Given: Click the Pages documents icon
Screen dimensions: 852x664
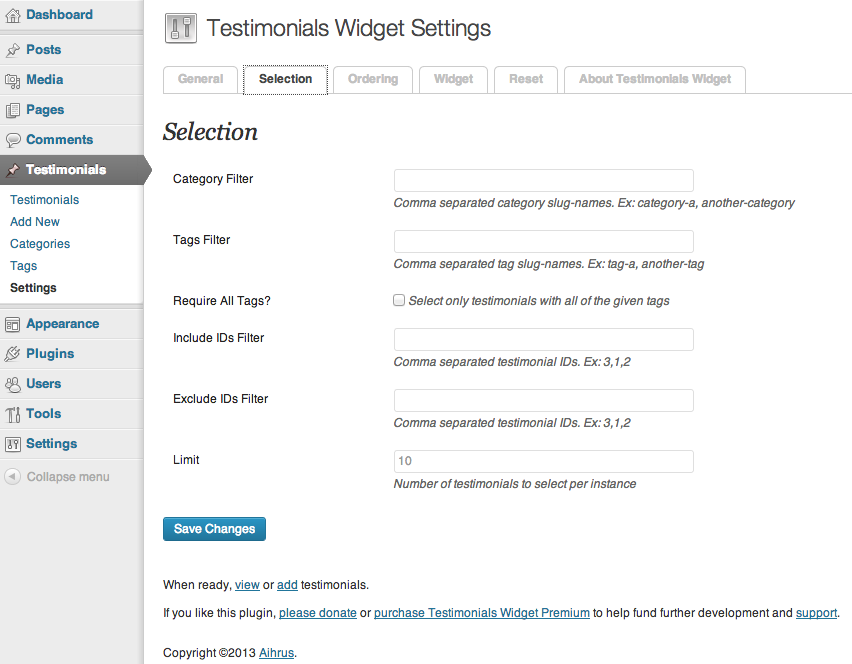Looking at the screenshot, I should pos(12,110).
